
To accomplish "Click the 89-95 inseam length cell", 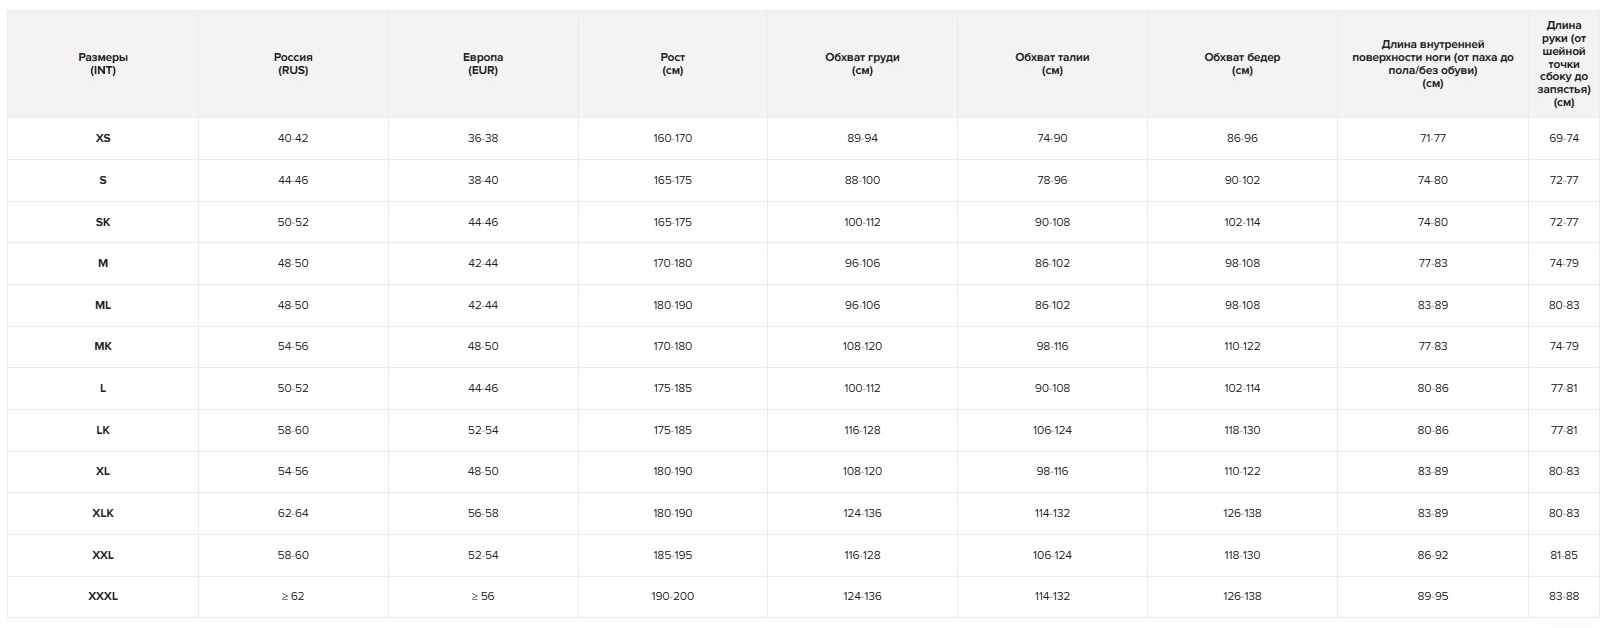I will [1433, 596].
